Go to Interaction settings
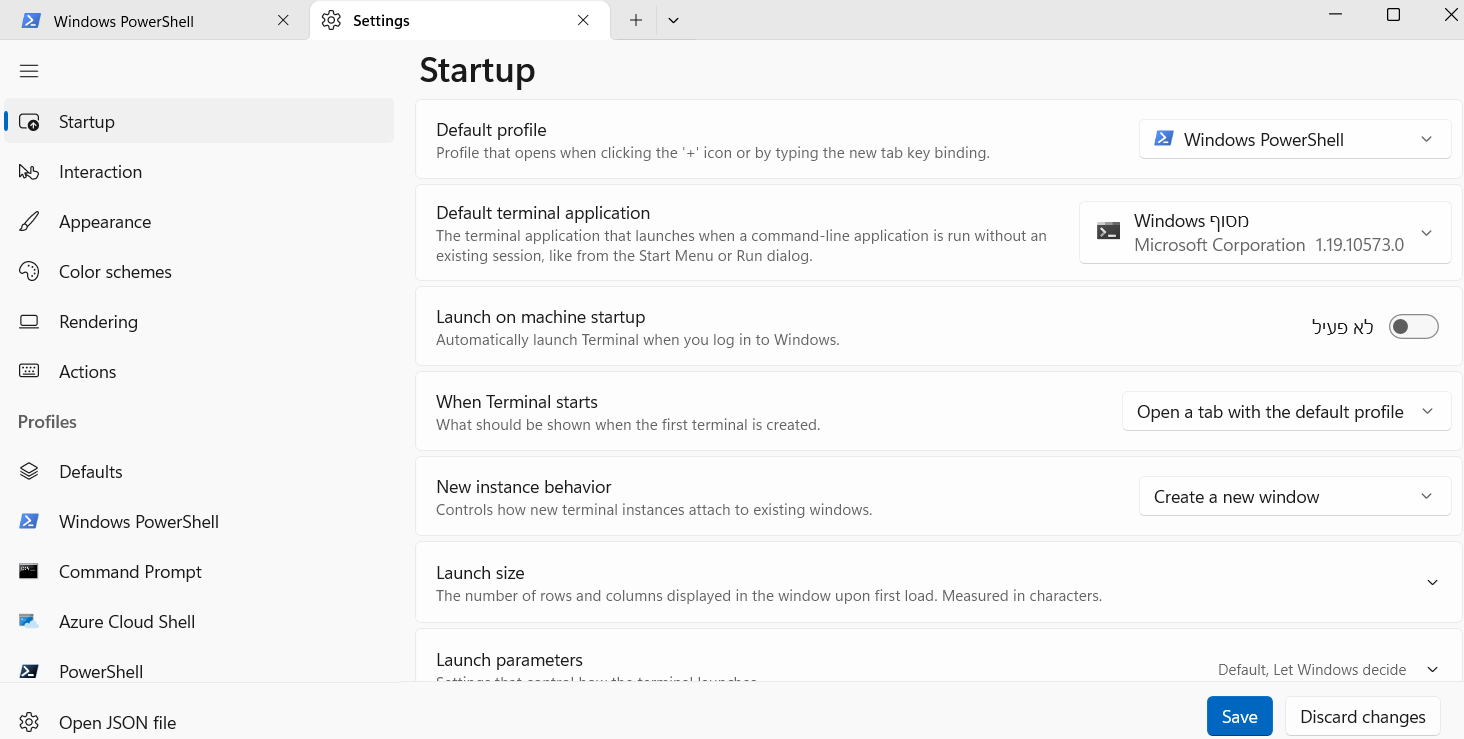The width and height of the screenshot is (1464, 739). [199, 172]
